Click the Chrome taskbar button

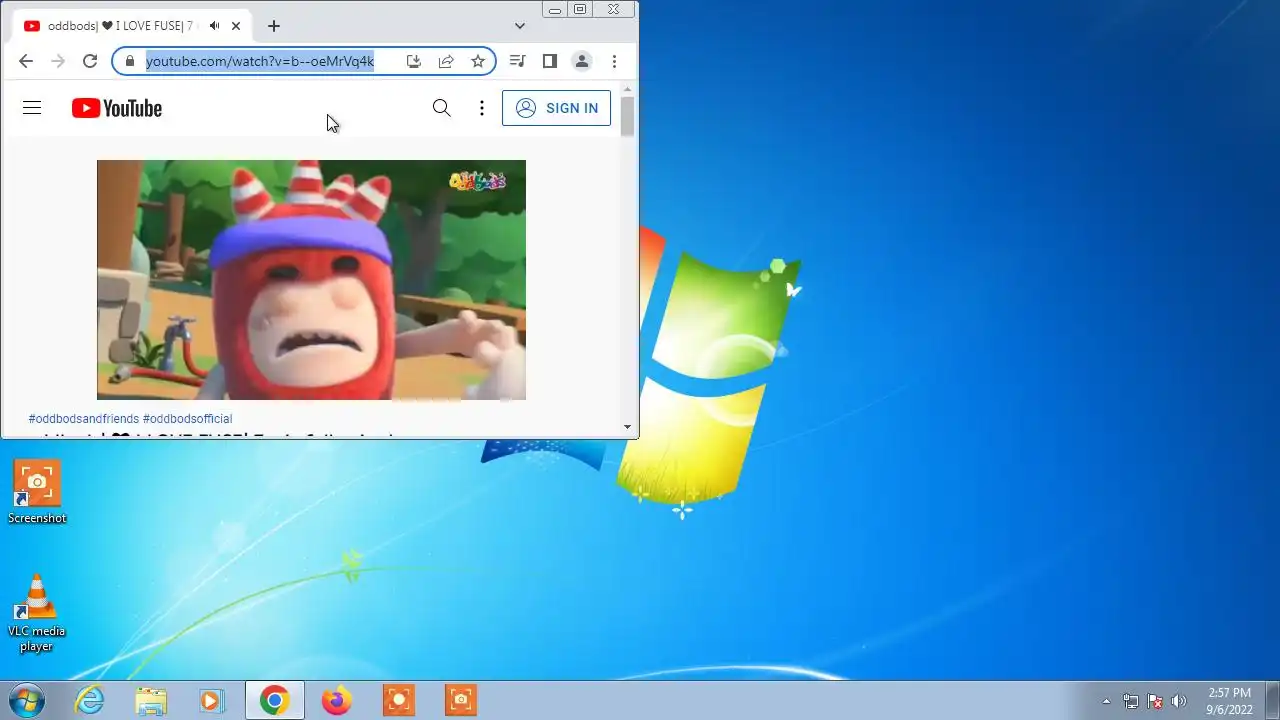(275, 700)
